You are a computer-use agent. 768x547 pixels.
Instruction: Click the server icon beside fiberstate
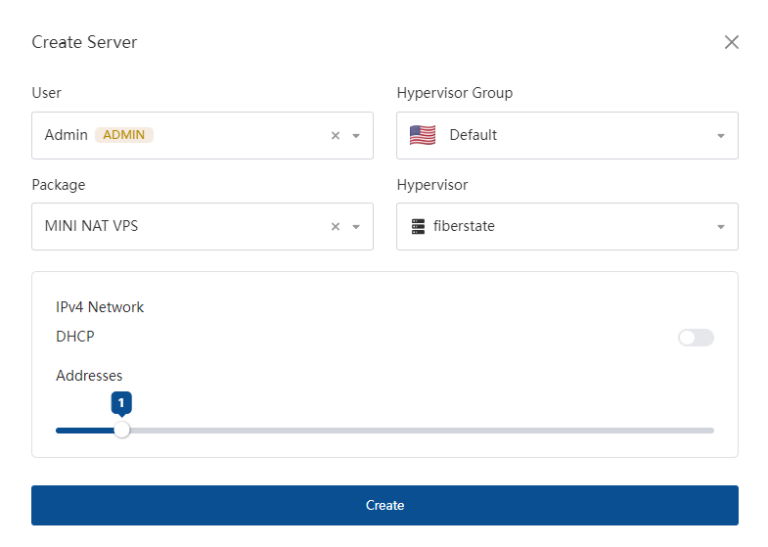tap(418, 227)
